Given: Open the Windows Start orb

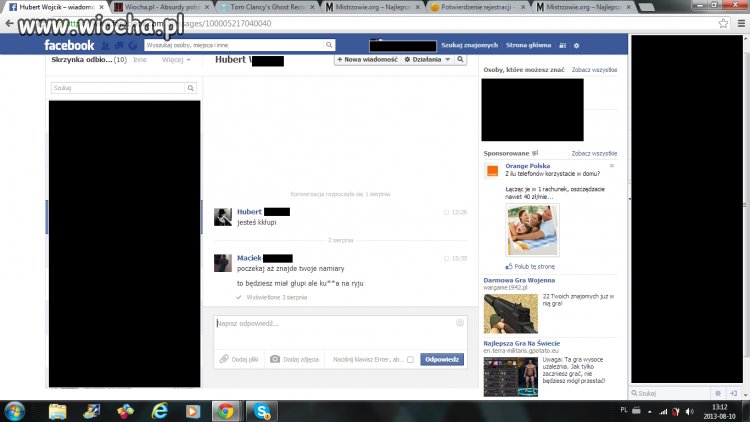Looking at the screenshot, I should click(14, 411).
